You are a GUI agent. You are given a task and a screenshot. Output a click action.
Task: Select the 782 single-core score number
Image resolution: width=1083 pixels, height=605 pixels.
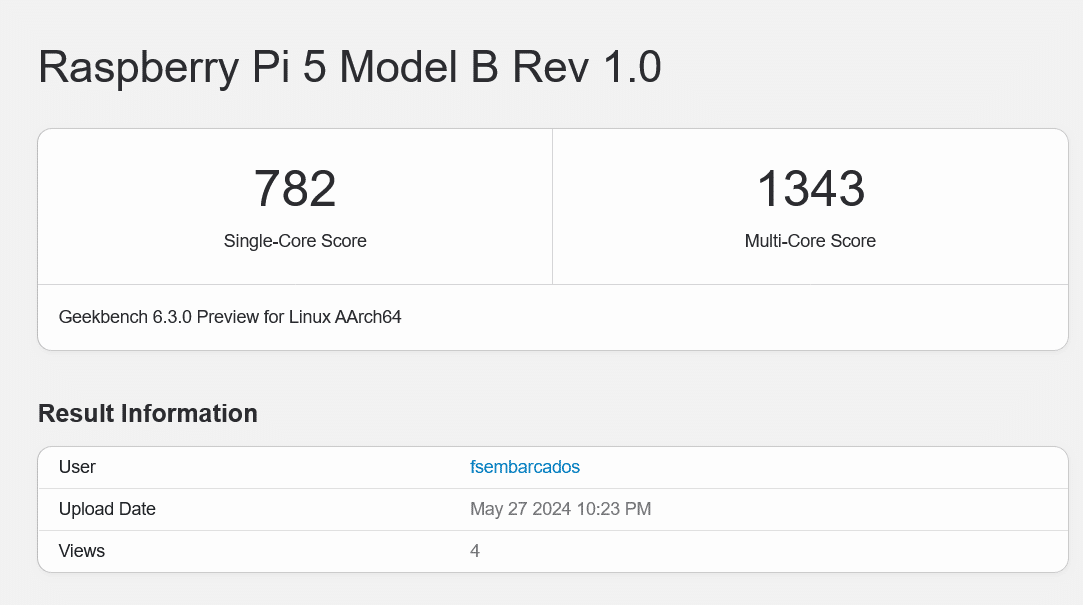click(295, 189)
